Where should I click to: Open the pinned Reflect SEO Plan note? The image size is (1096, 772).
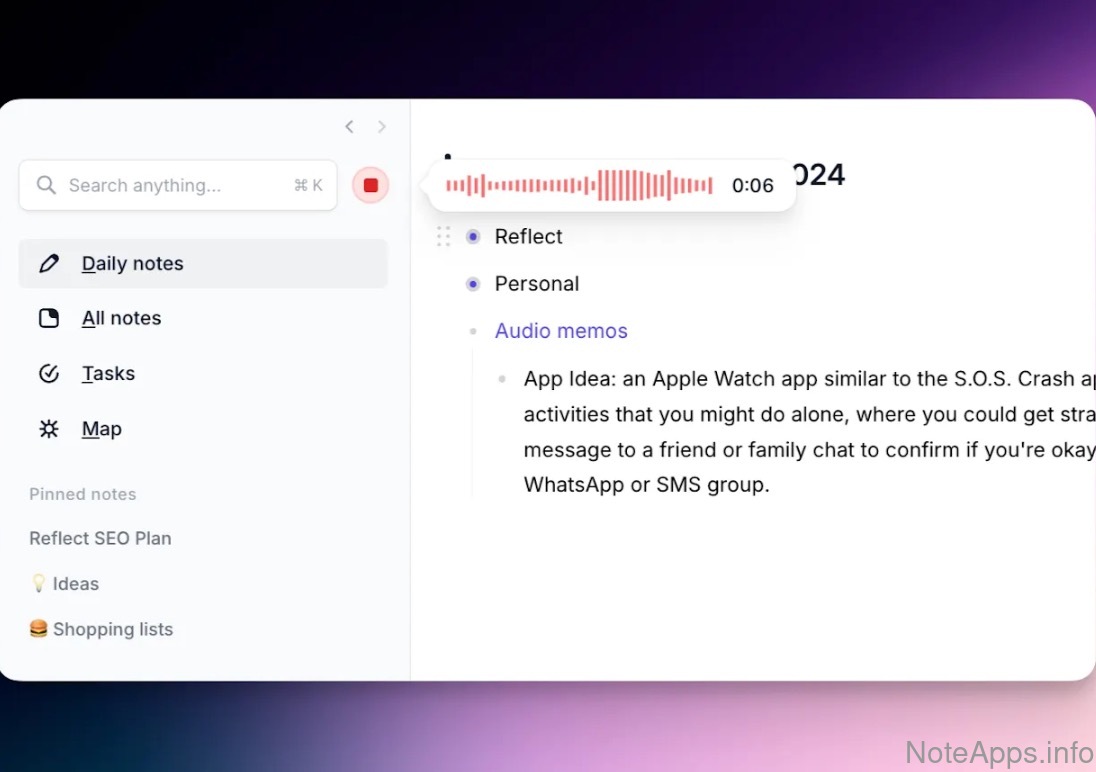(x=100, y=538)
